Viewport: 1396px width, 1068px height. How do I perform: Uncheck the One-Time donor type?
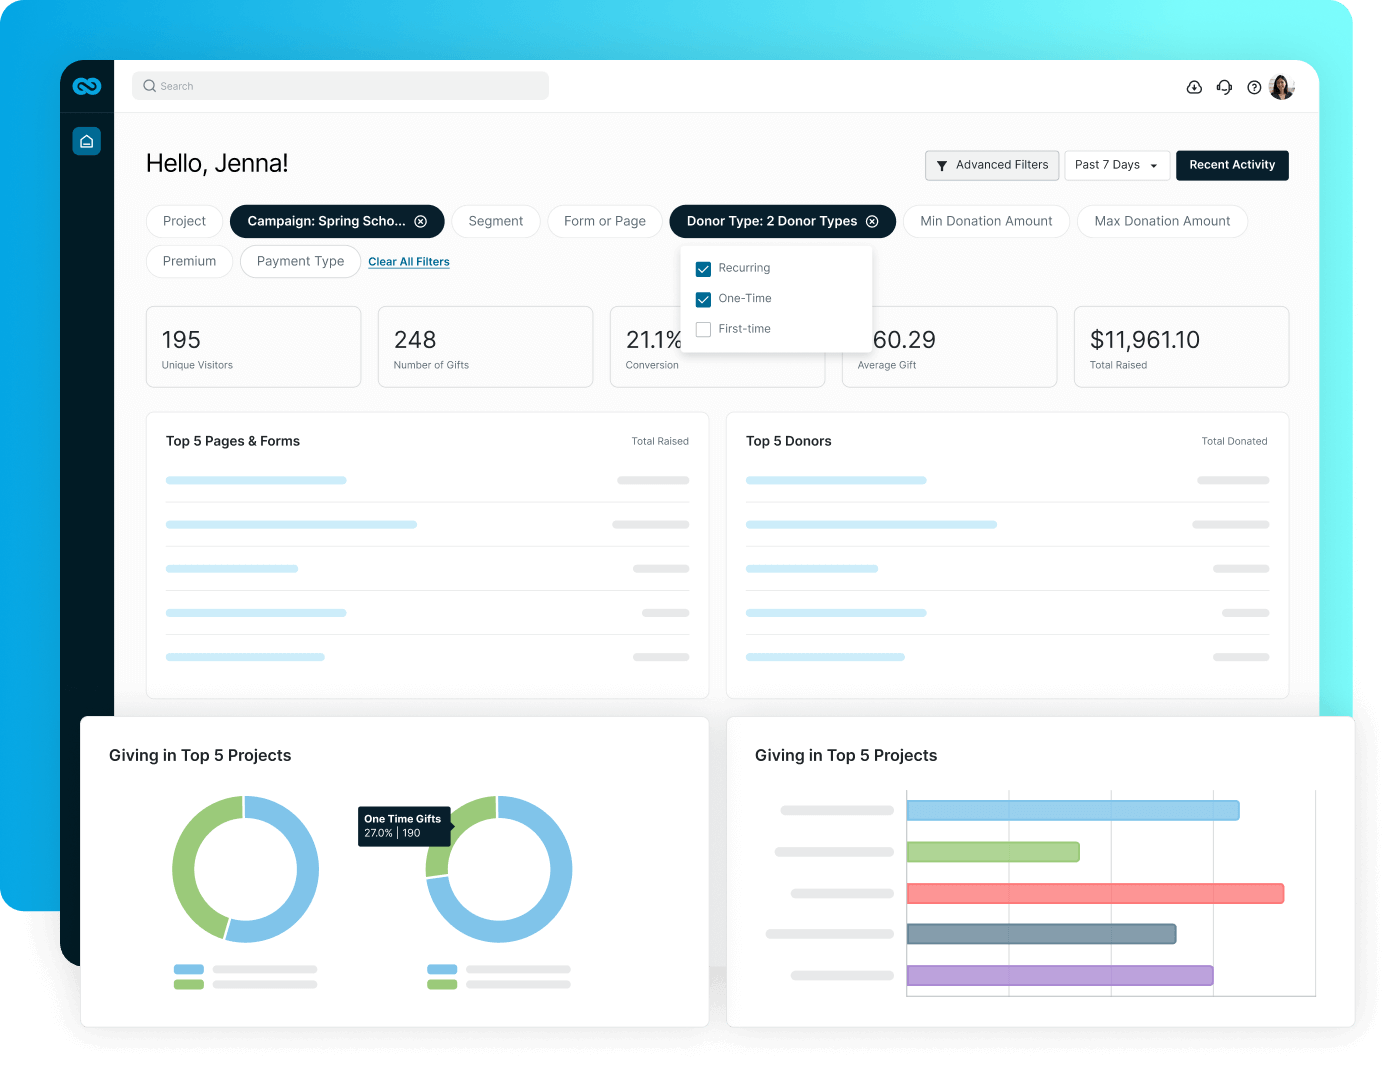tap(704, 299)
